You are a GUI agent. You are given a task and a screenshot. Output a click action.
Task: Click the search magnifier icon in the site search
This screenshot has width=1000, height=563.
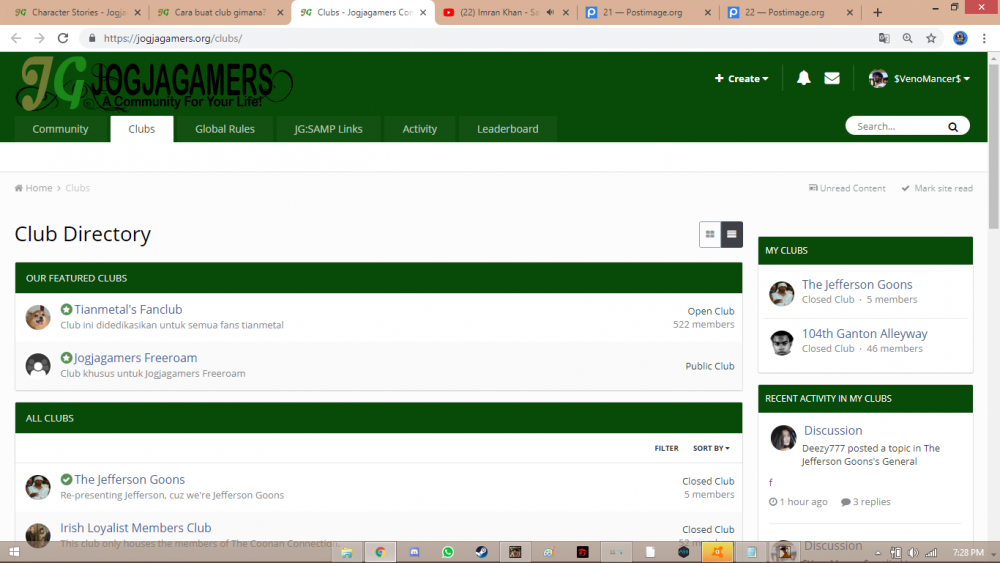pyautogui.click(x=953, y=127)
